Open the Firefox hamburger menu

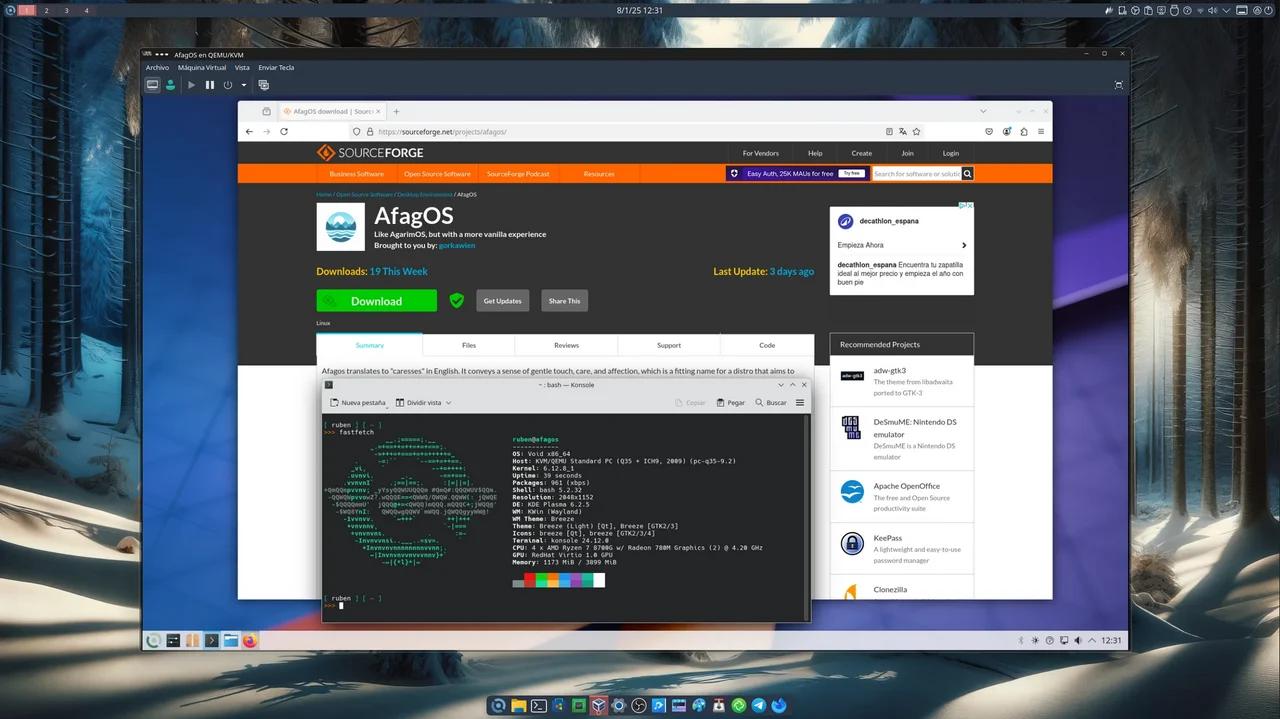[x=1041, y=131]
